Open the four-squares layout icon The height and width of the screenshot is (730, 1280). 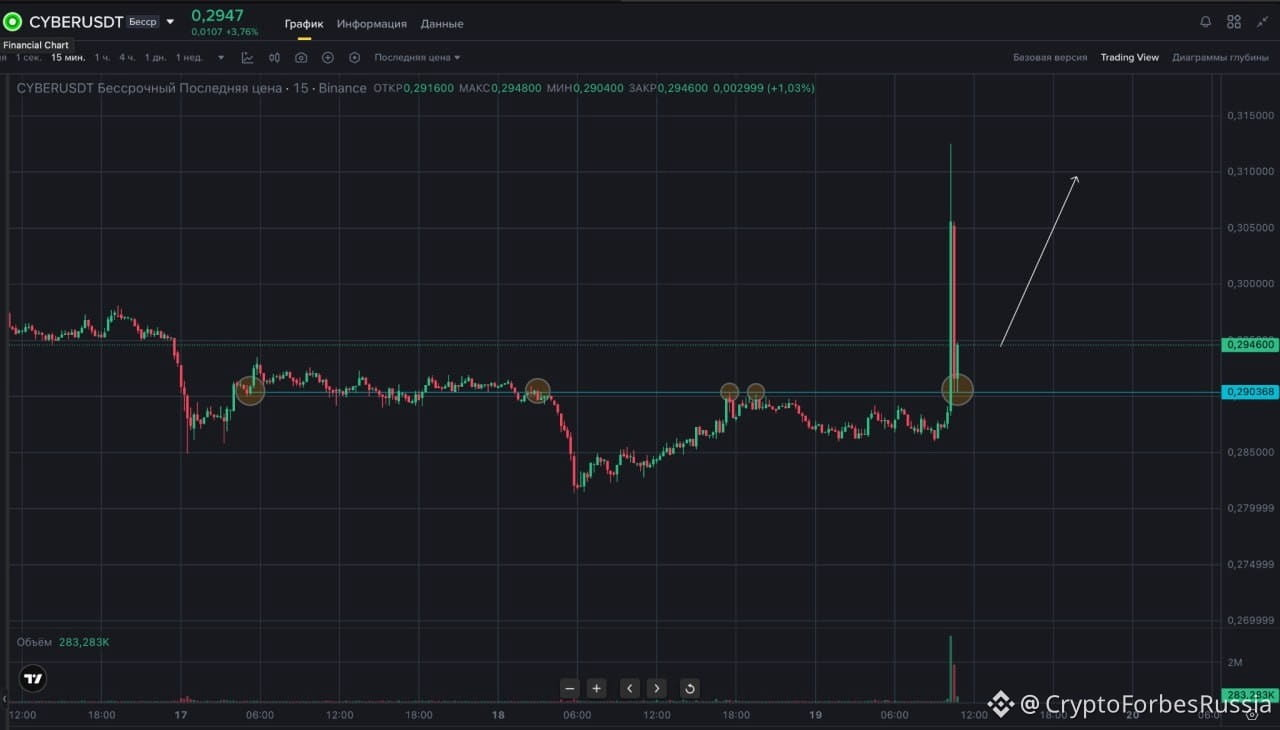pos(1234,21)
